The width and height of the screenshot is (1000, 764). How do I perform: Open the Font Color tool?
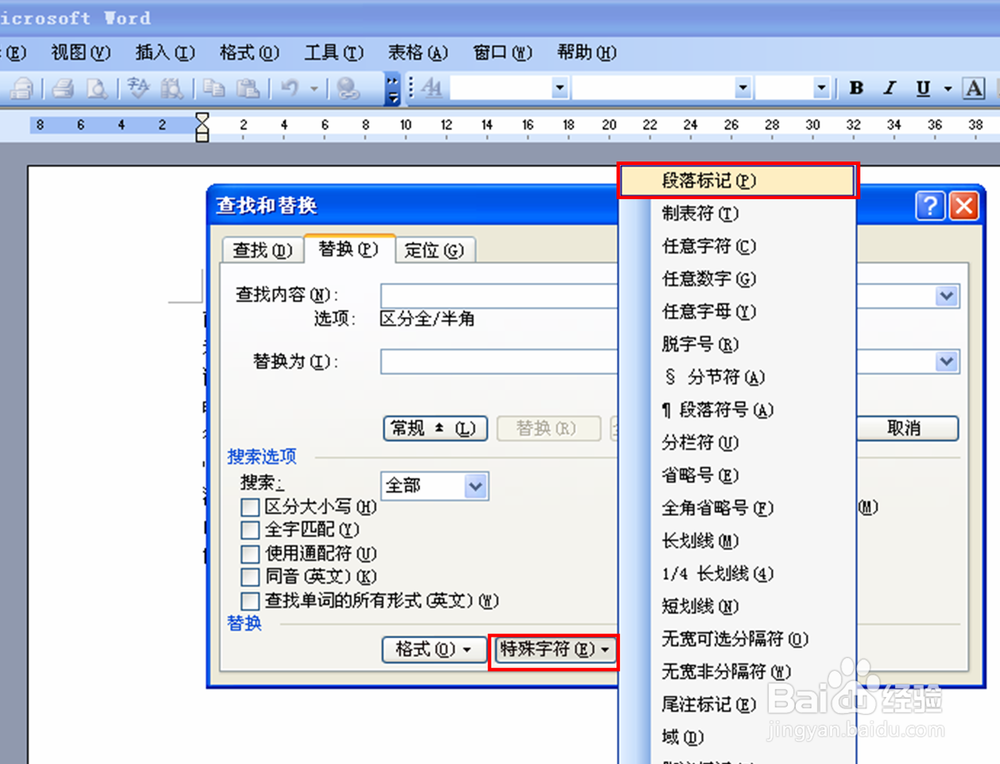[974, 88]
